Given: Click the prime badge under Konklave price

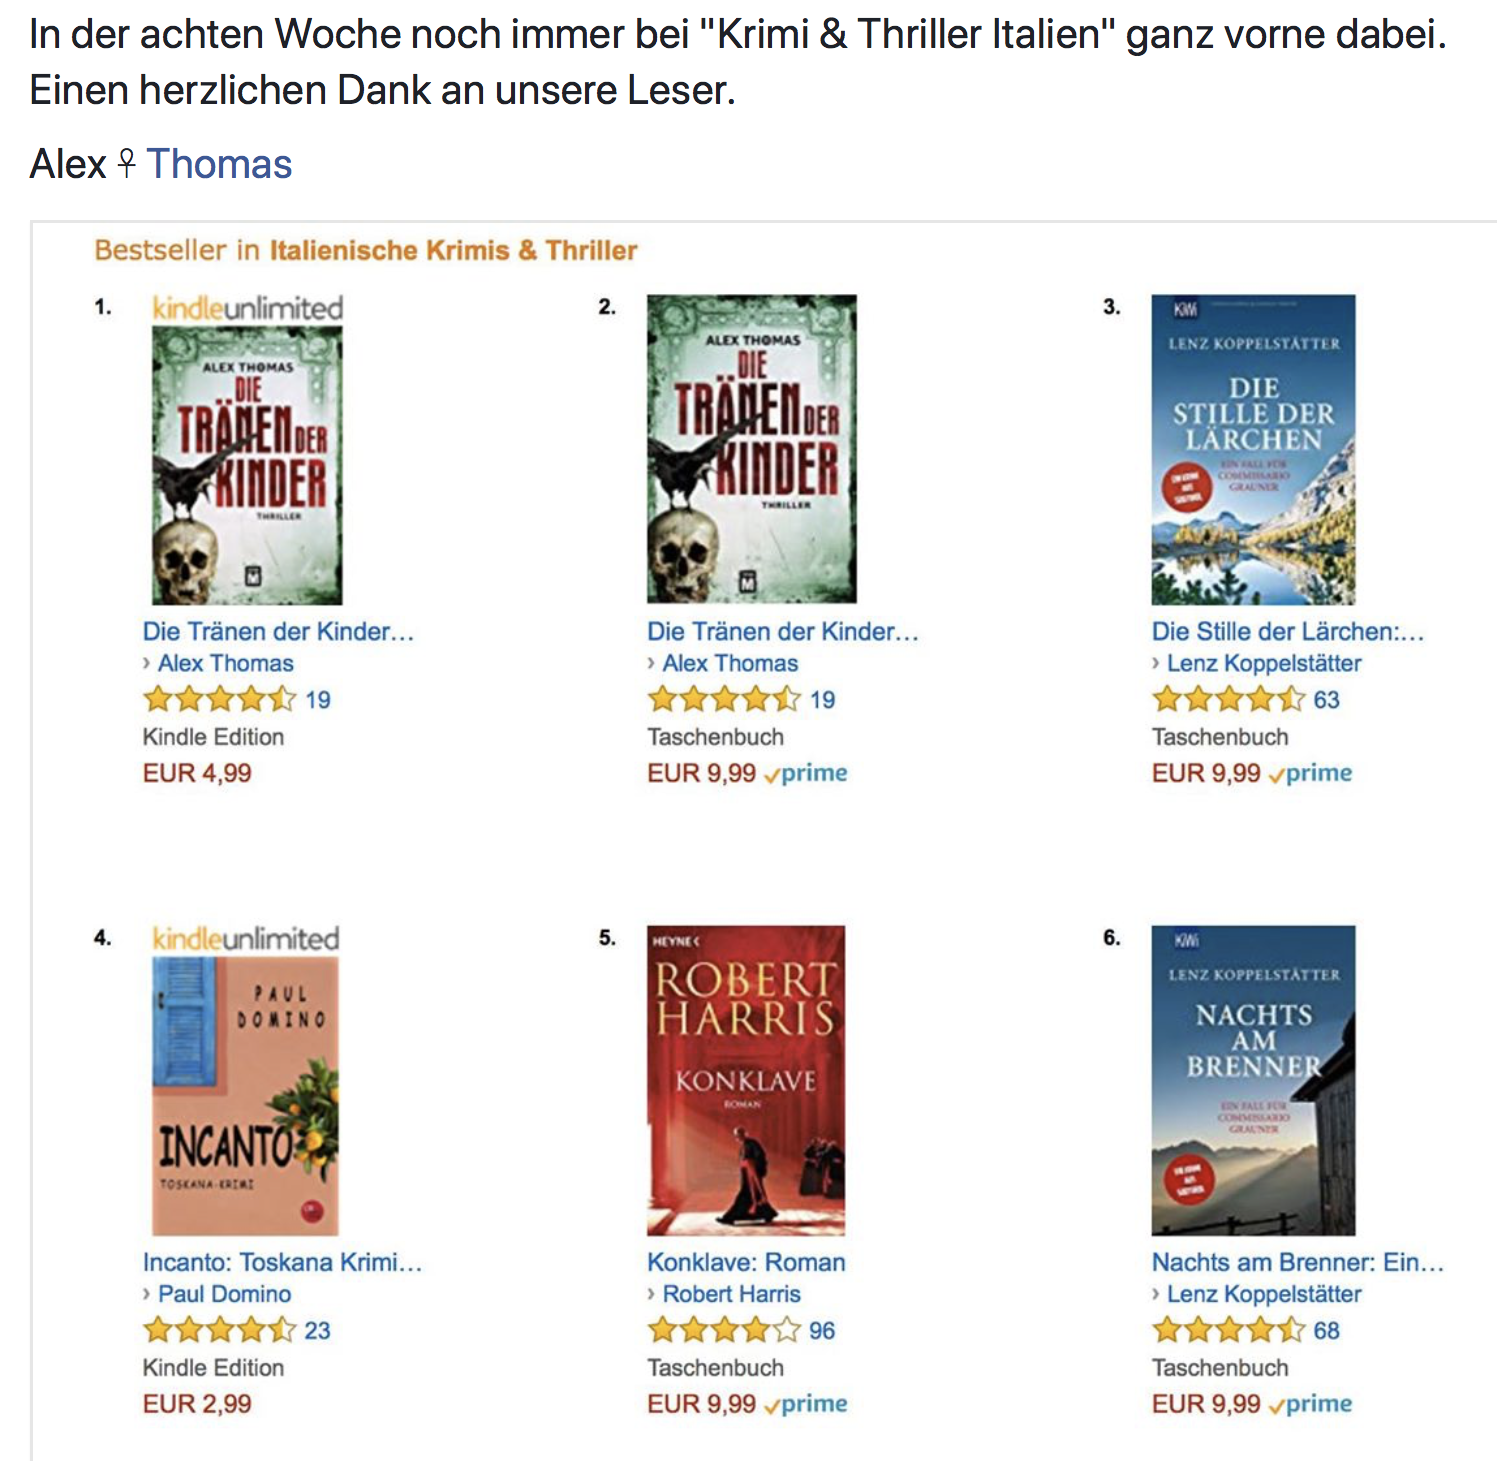Looking at the screenshot, I should [806, 1404].
